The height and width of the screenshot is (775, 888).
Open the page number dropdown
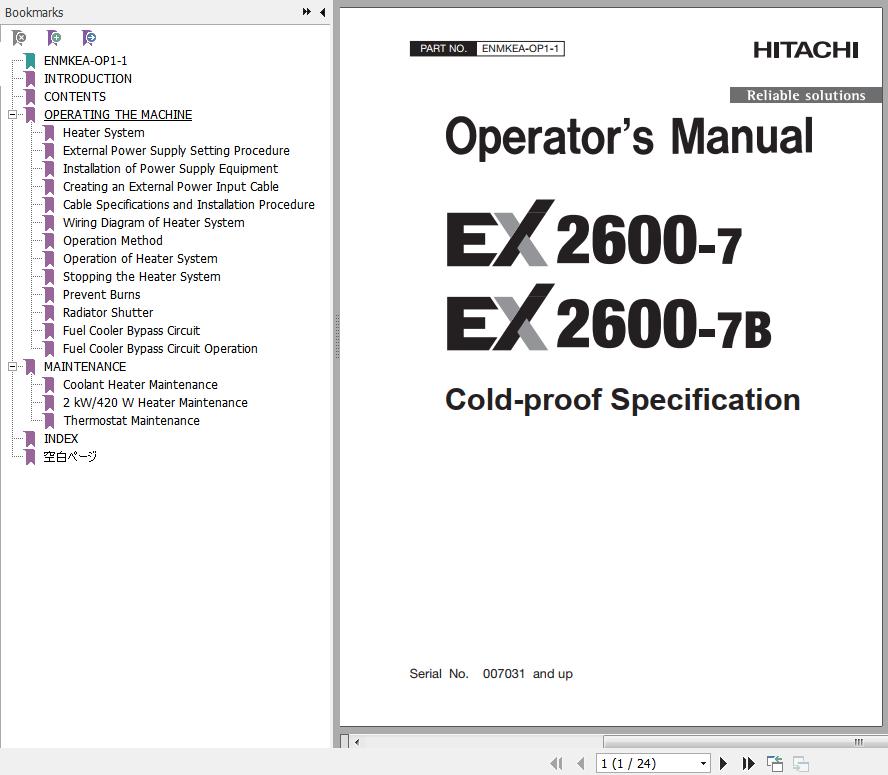click(703, 763)
